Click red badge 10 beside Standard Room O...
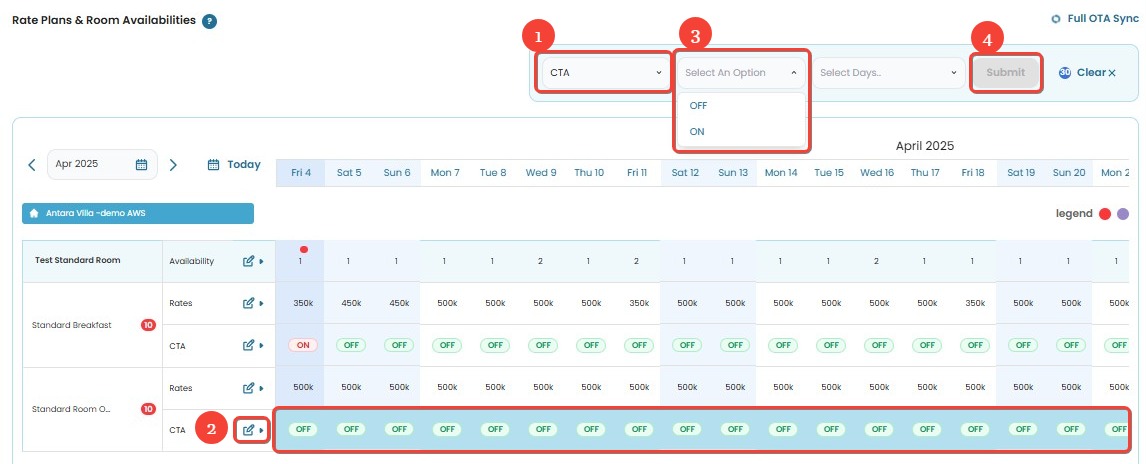 pyautogui.click(x=148, y=409)
